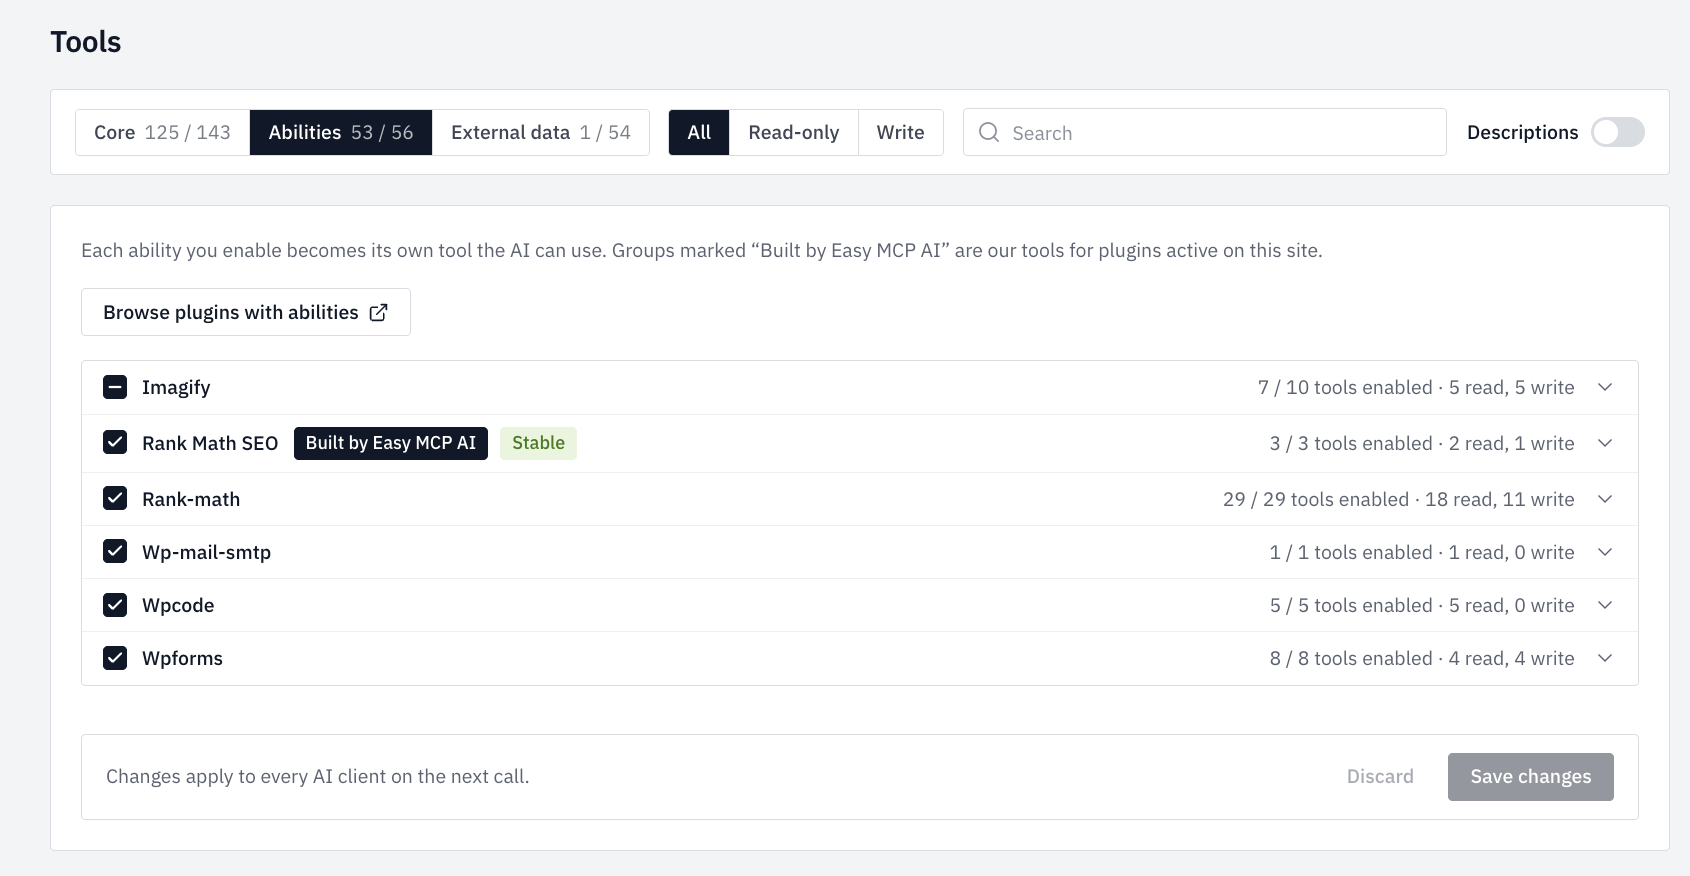Select the Abilities tab

(x=341, y=132)
